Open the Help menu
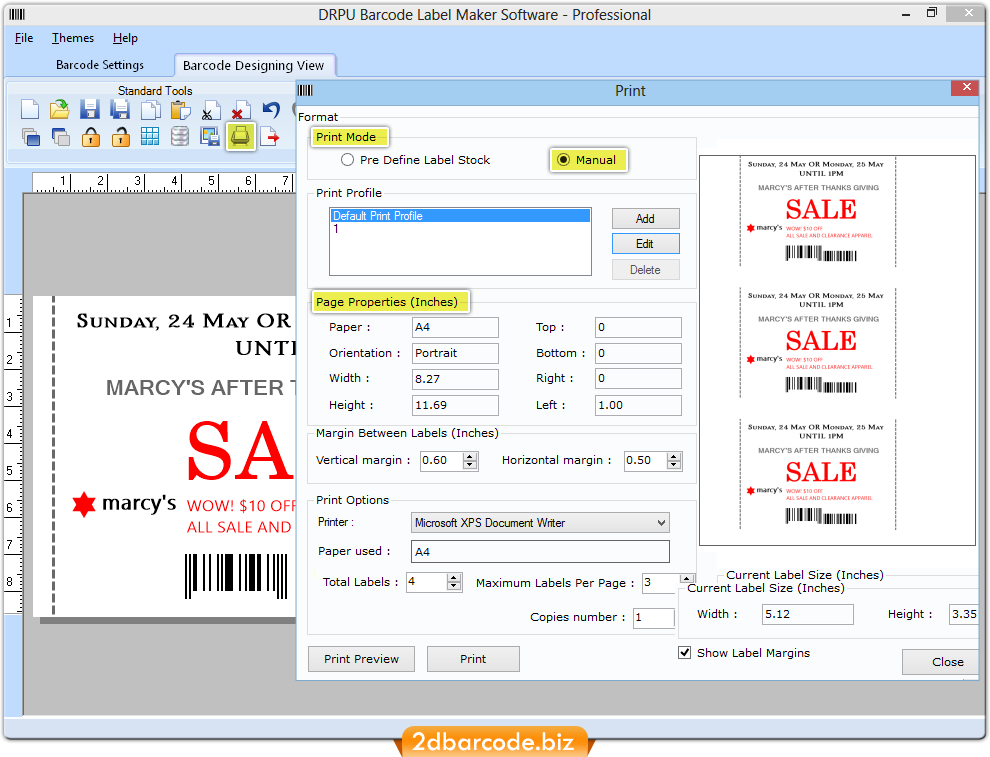 [125, 38]
